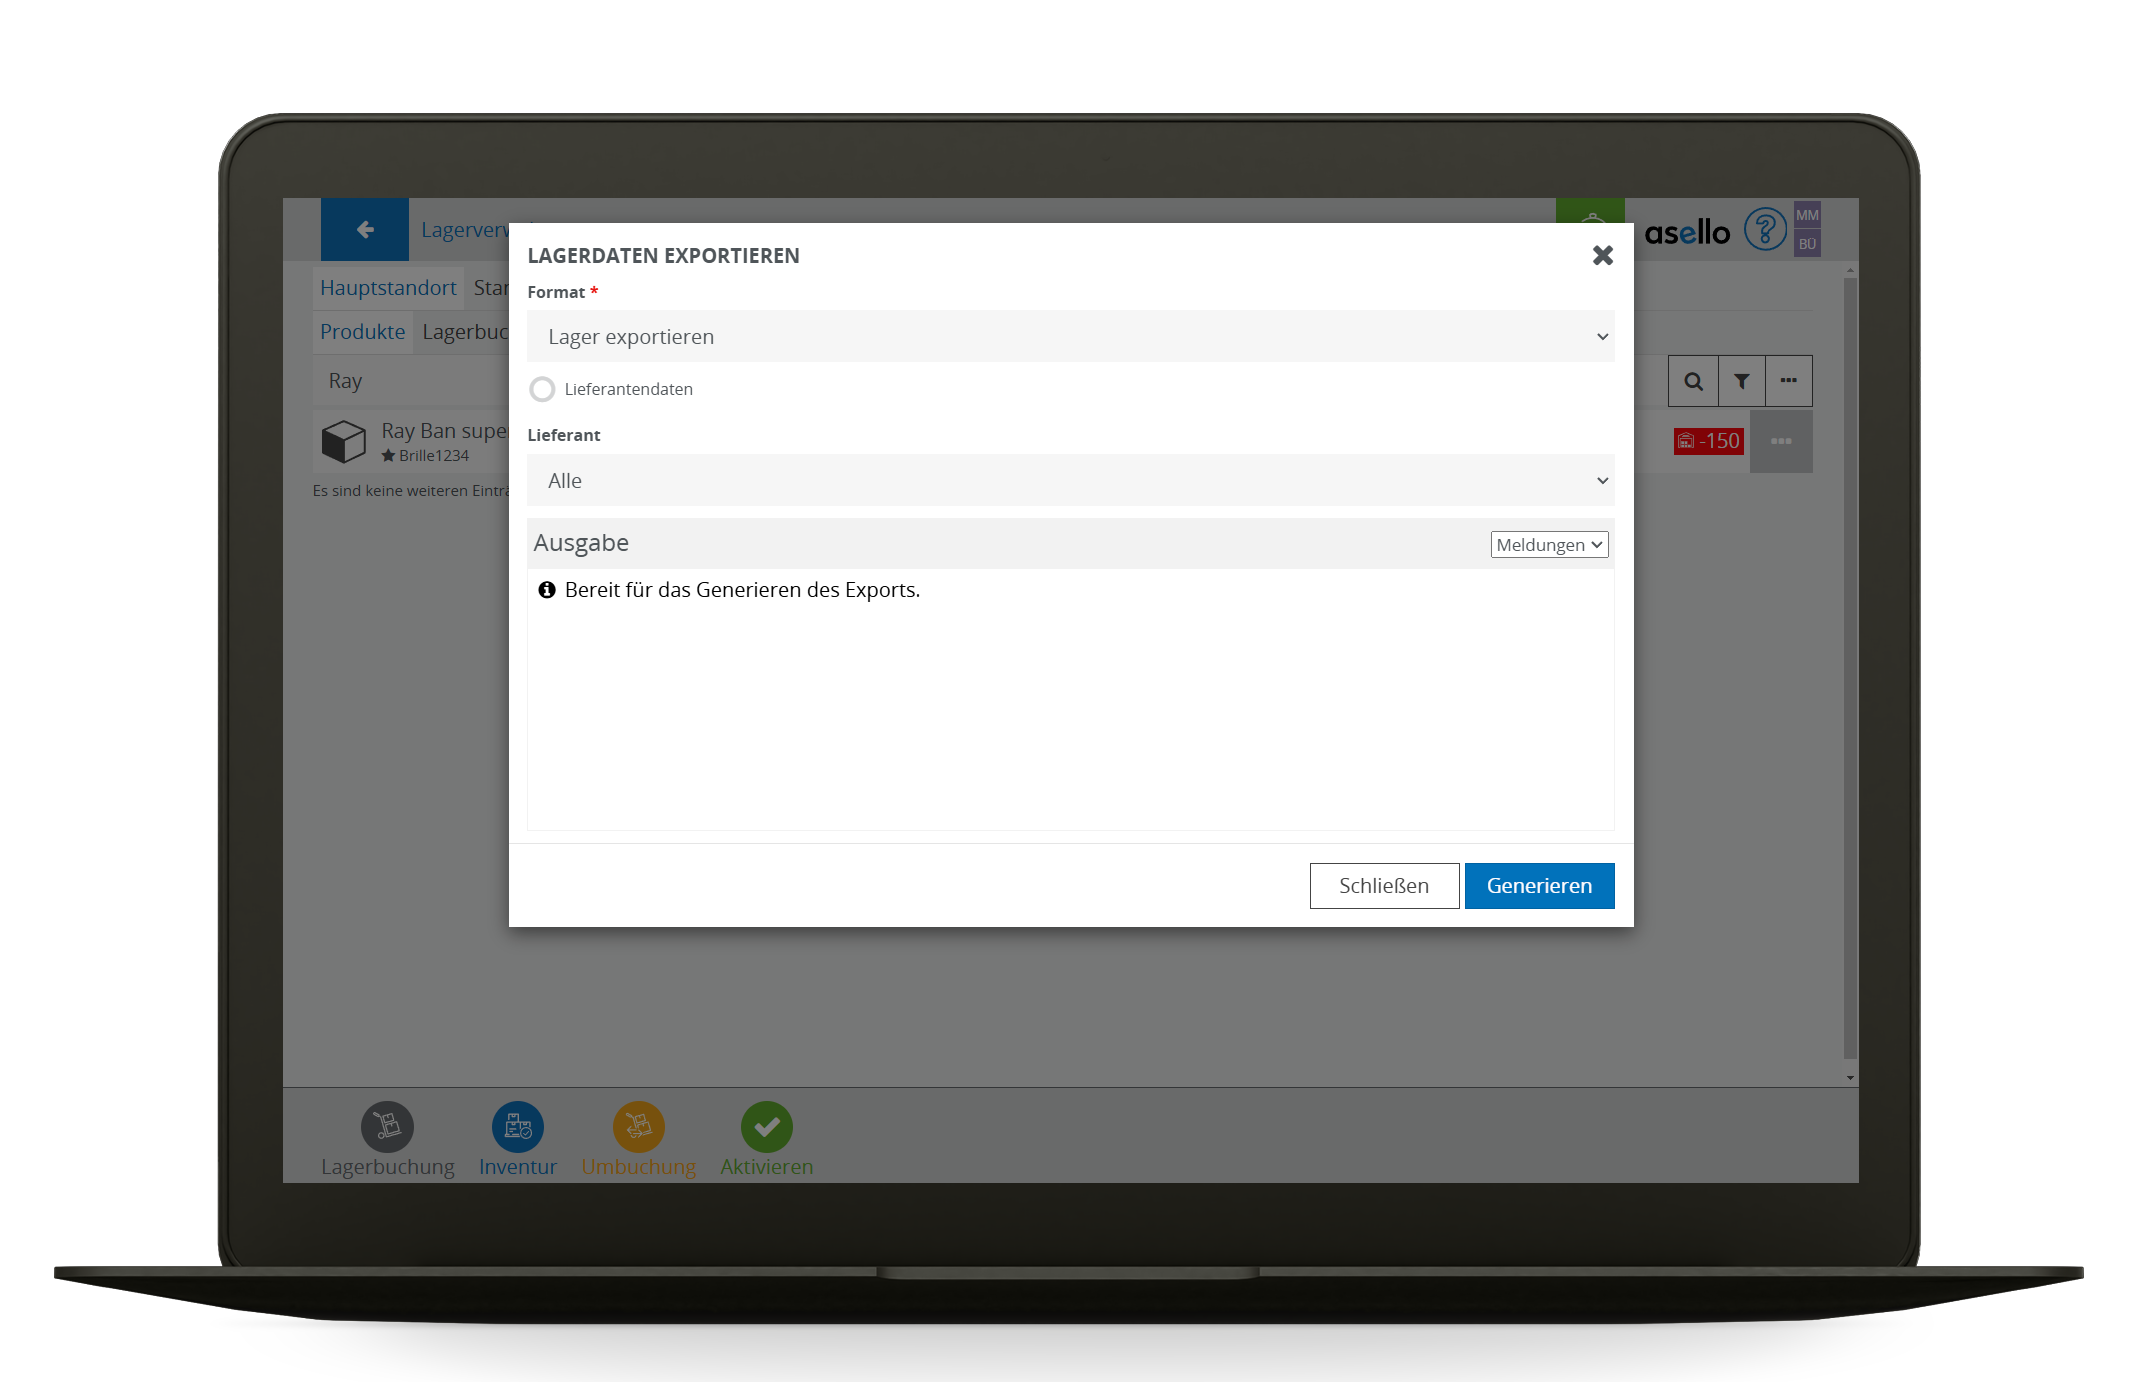
Task: Click the Lagerbuchung trolley icon
Action: coord(387,1127)
